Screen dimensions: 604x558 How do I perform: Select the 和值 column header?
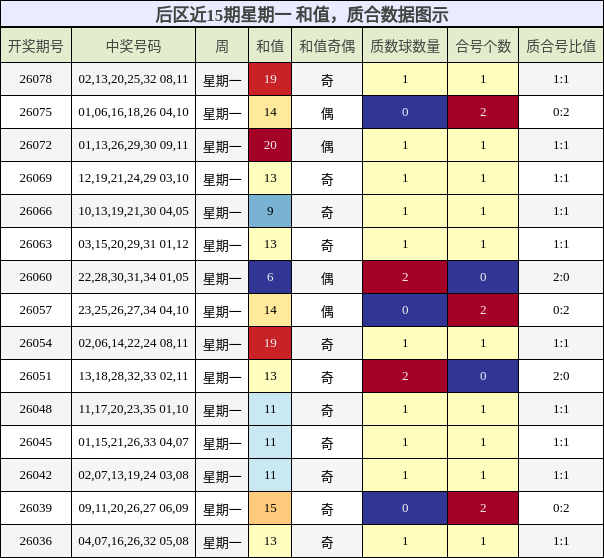[x=270, y=46]
